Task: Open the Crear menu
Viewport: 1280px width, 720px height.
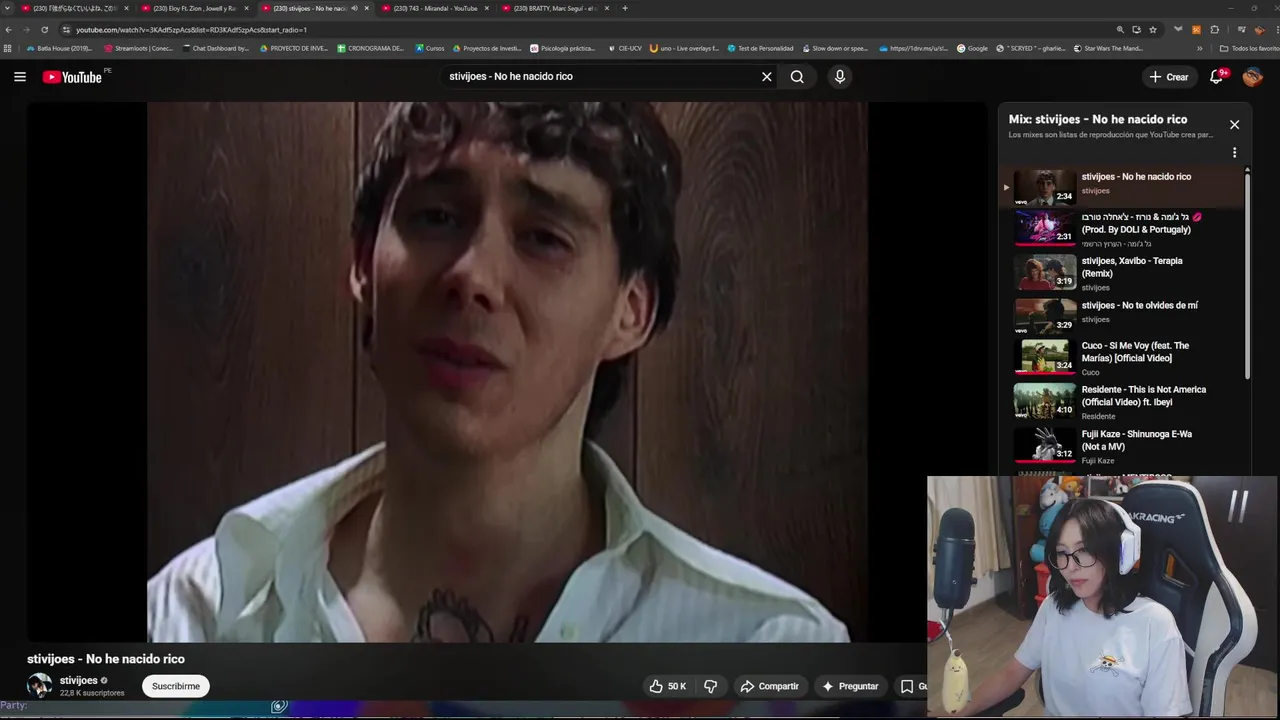Action: [x=1169, y=77]
